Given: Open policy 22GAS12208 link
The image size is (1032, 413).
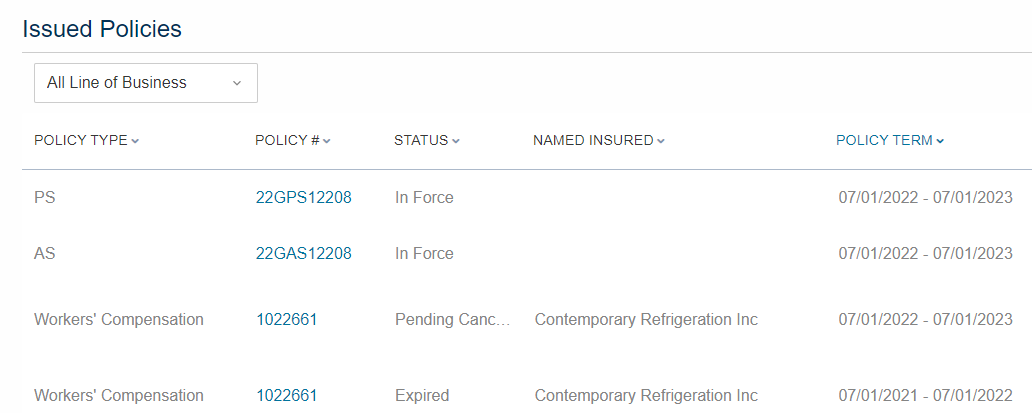Looking at the screenshot, I should [303, 253].
